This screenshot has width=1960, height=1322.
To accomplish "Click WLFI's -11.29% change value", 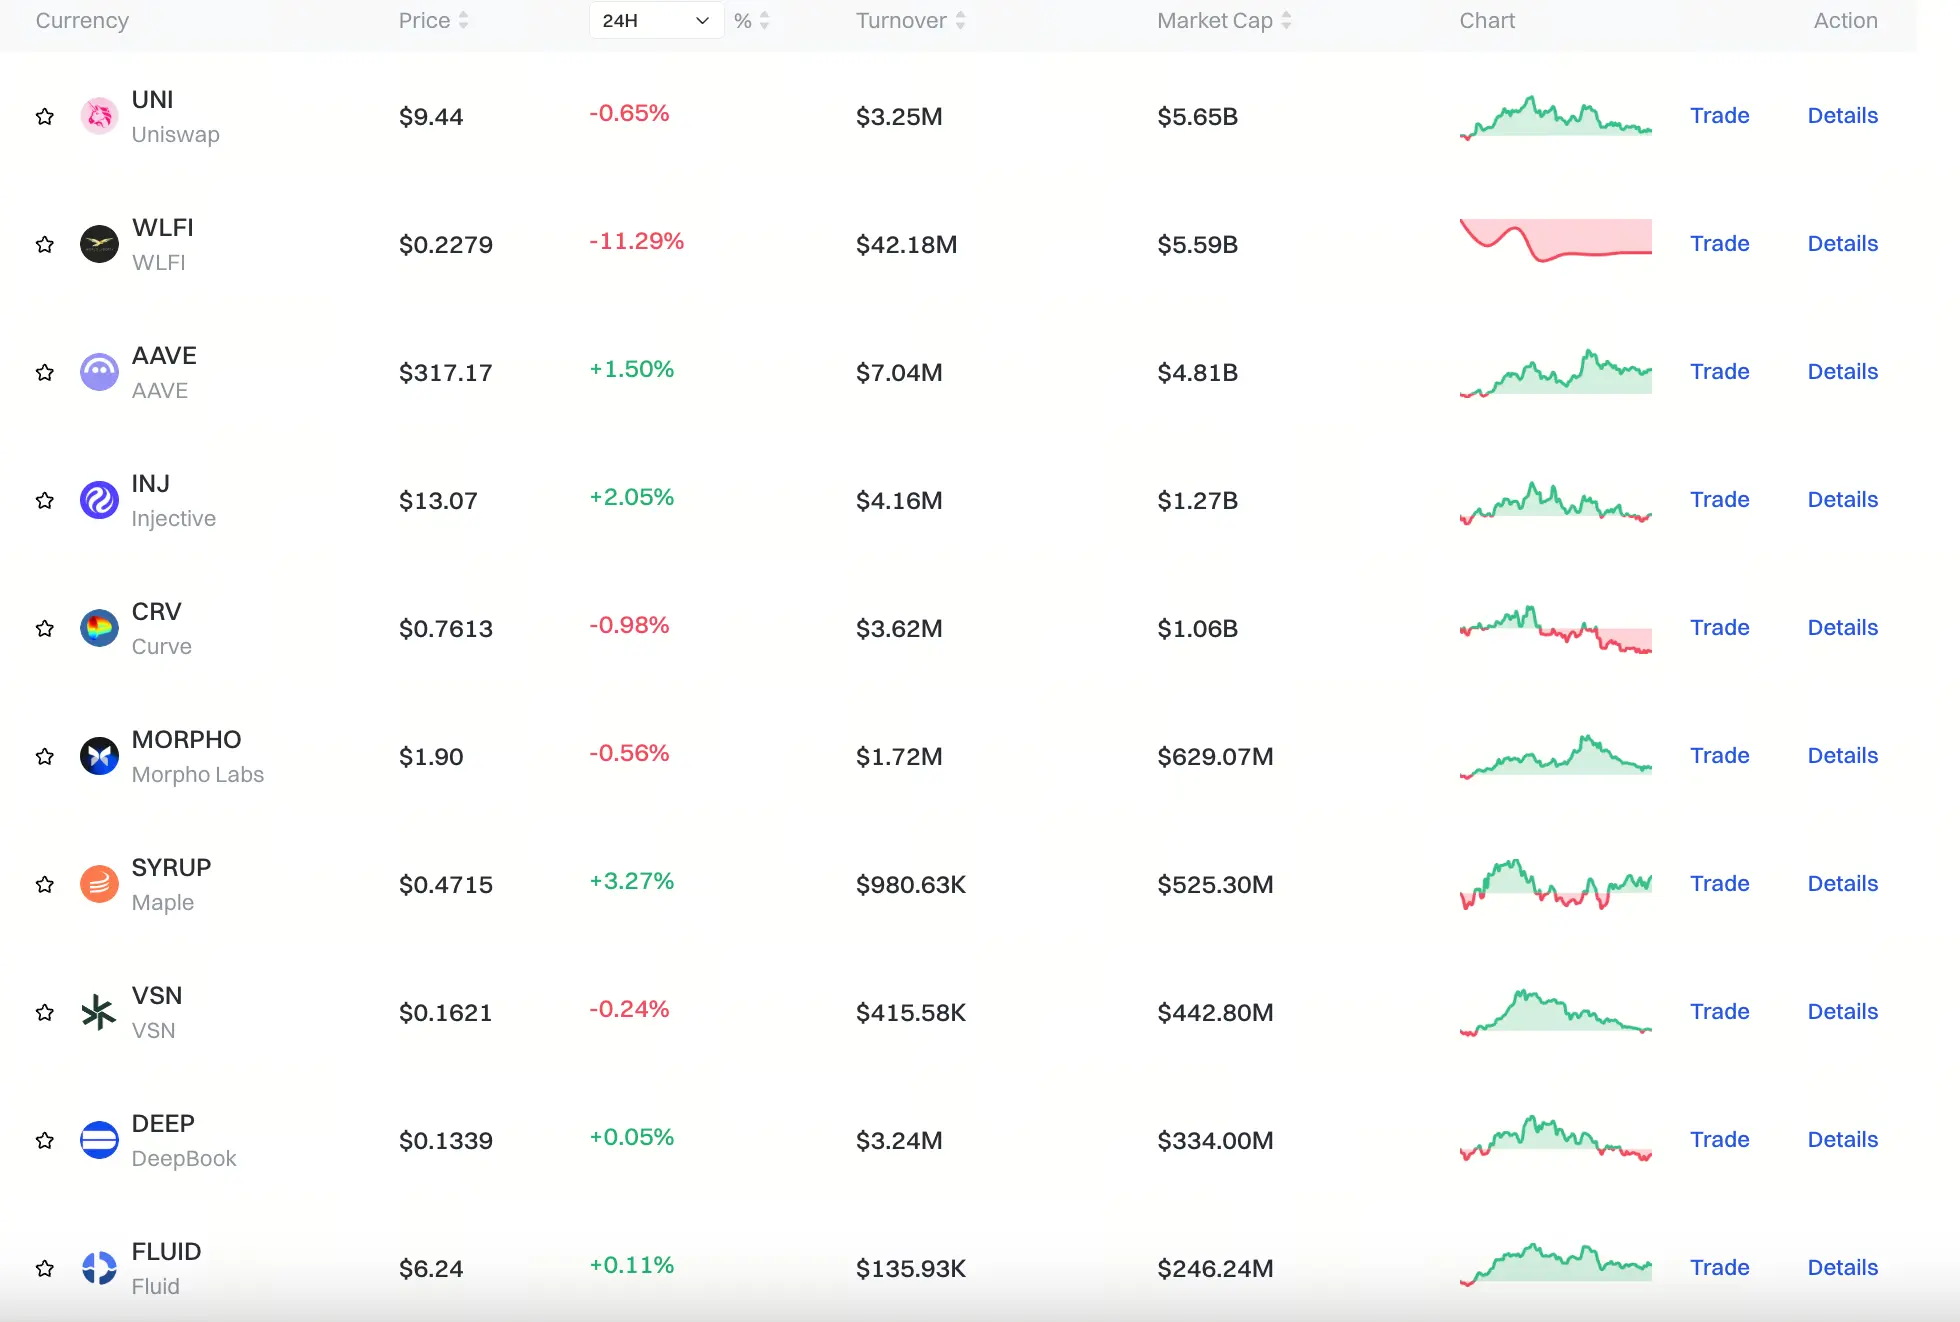I will tap(636, 241).
